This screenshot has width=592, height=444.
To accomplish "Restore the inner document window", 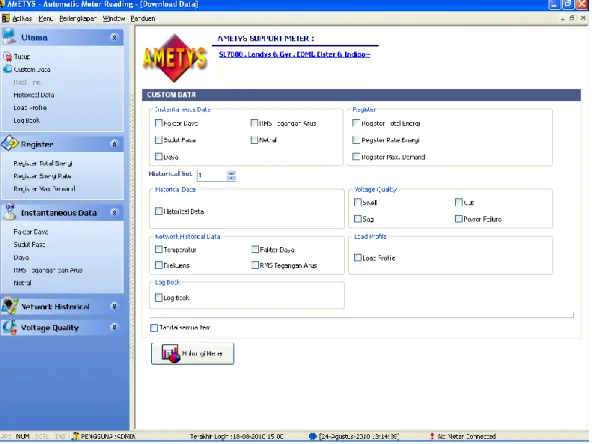I will [572, 18].
